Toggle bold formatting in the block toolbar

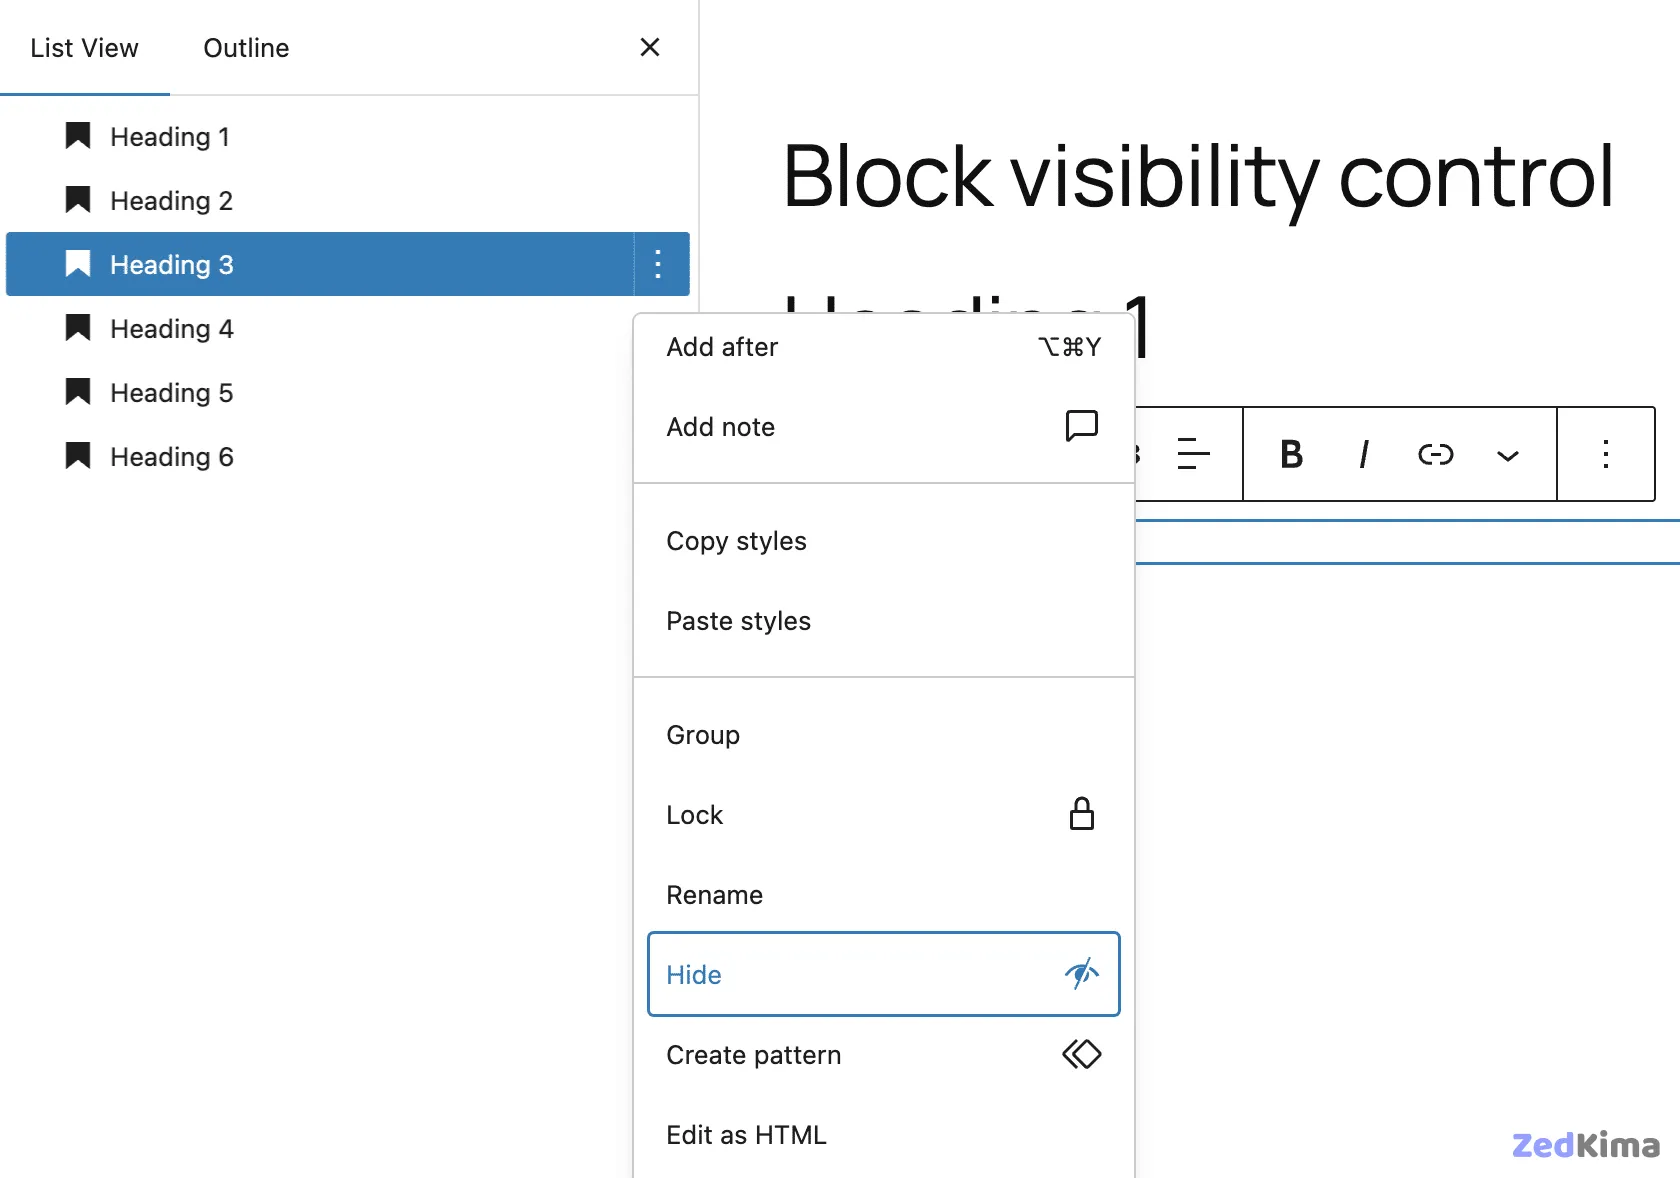[x=1290, y=455]
